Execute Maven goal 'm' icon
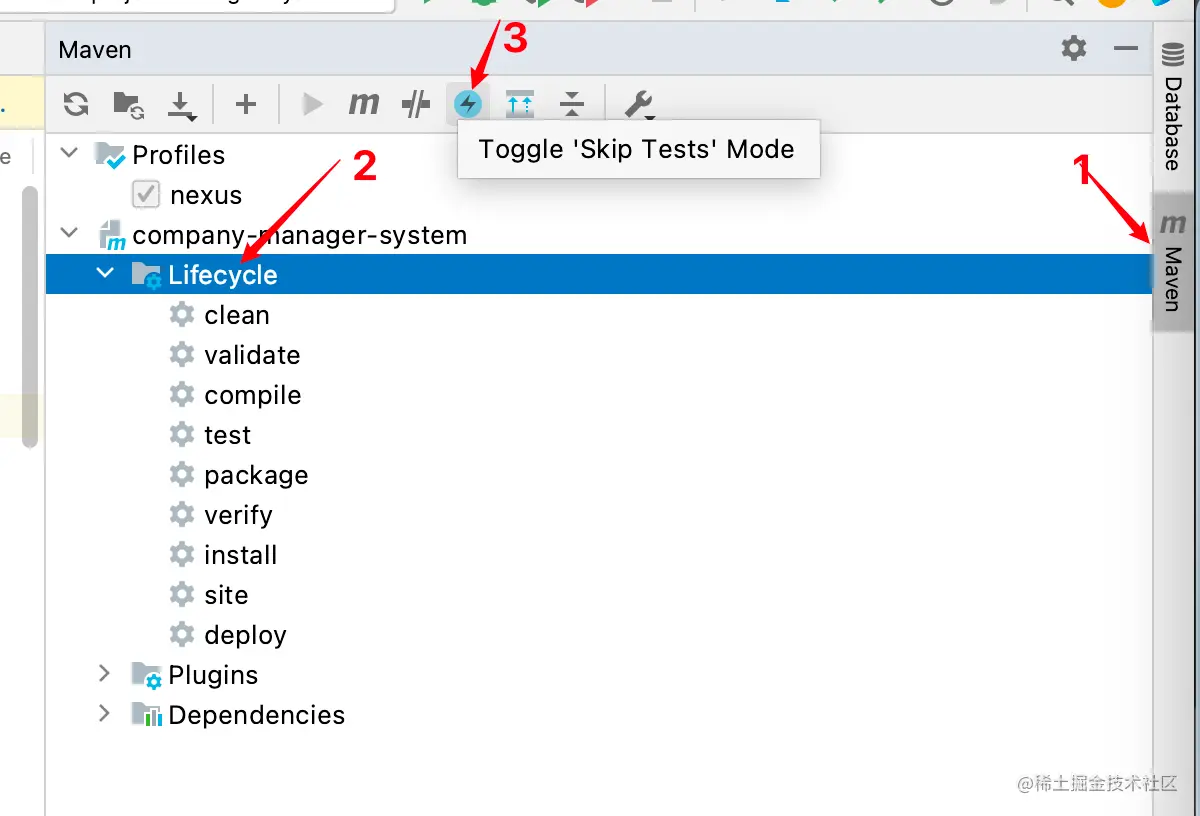The height and width of the screenshot is (816, 1200). [x=364, y=103]
